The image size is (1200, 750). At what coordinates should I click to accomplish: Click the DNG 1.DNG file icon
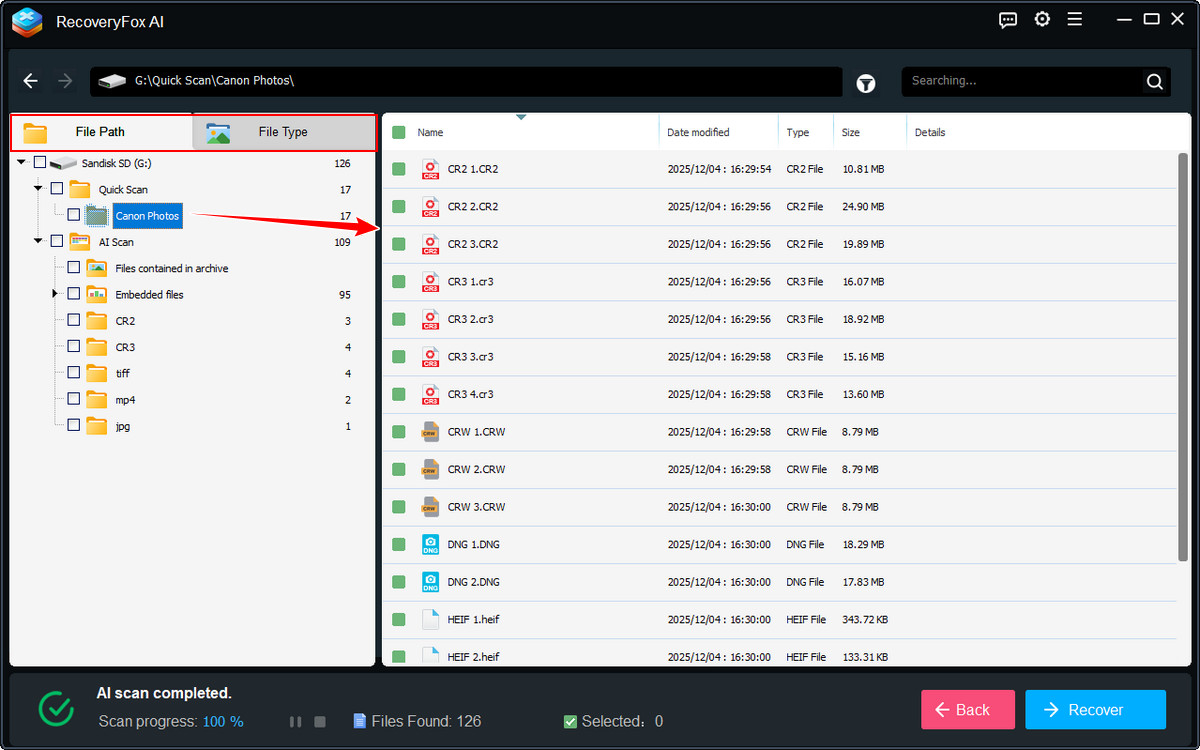tap(430, 545)
